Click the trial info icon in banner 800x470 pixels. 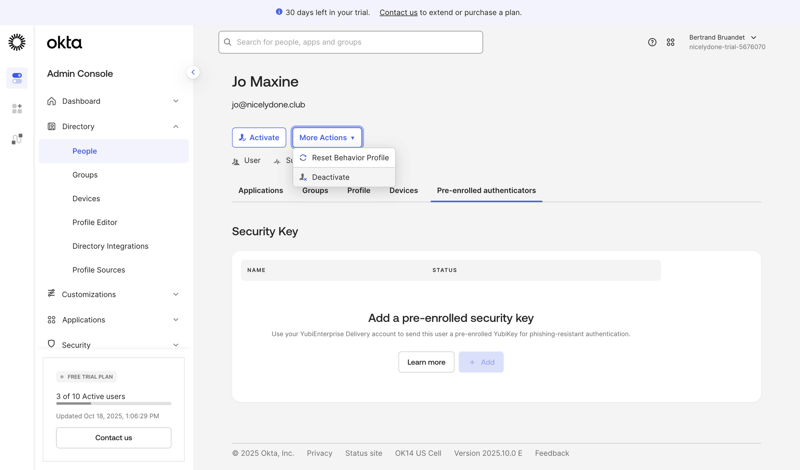(x=279, y=12)
